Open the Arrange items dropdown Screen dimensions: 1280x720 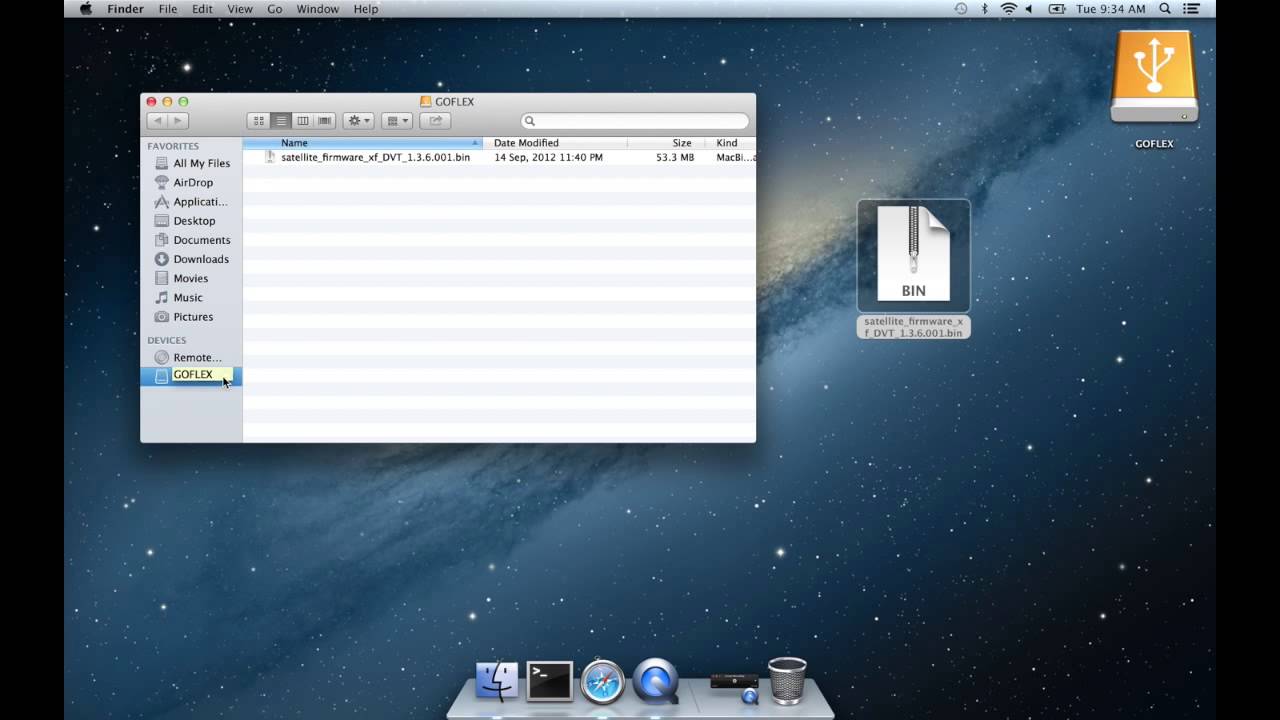pyautogui.click(x=397, y=121)
